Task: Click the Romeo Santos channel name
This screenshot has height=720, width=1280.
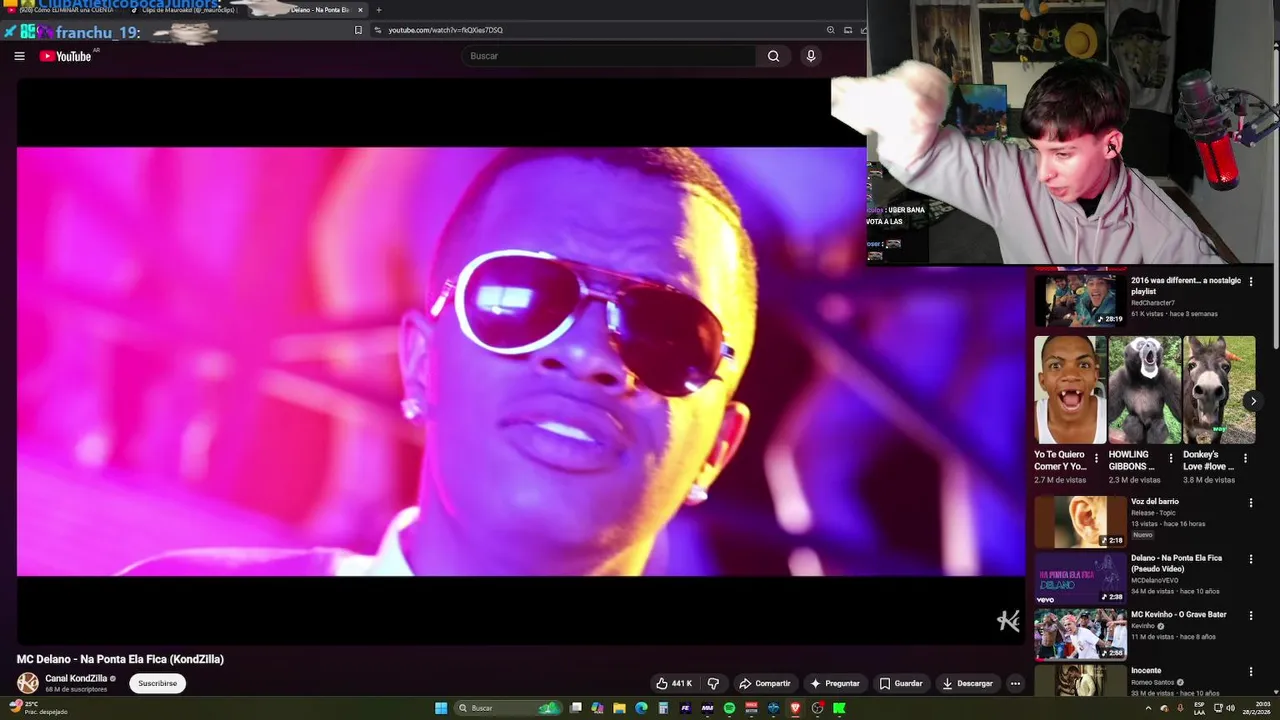Action: (x=1153, y=682)
